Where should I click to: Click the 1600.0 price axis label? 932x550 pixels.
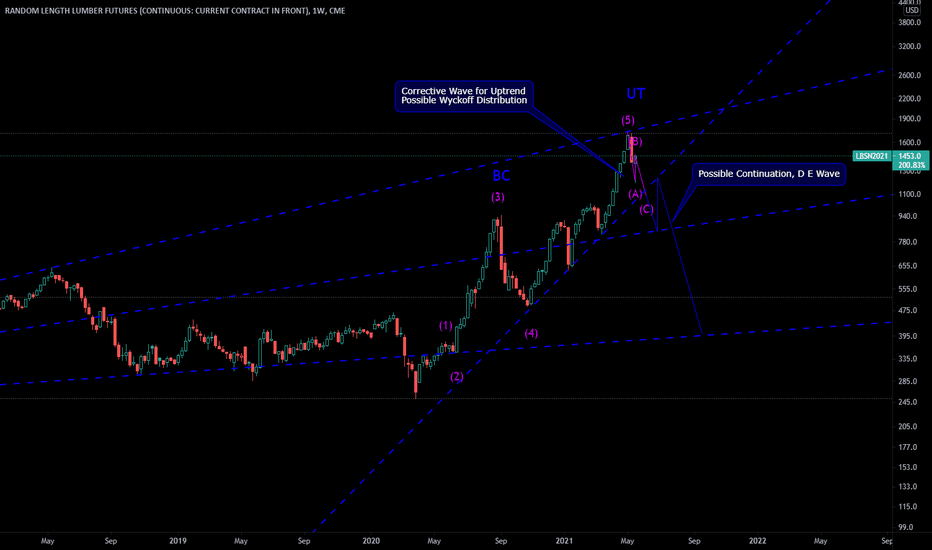point(910,143)
